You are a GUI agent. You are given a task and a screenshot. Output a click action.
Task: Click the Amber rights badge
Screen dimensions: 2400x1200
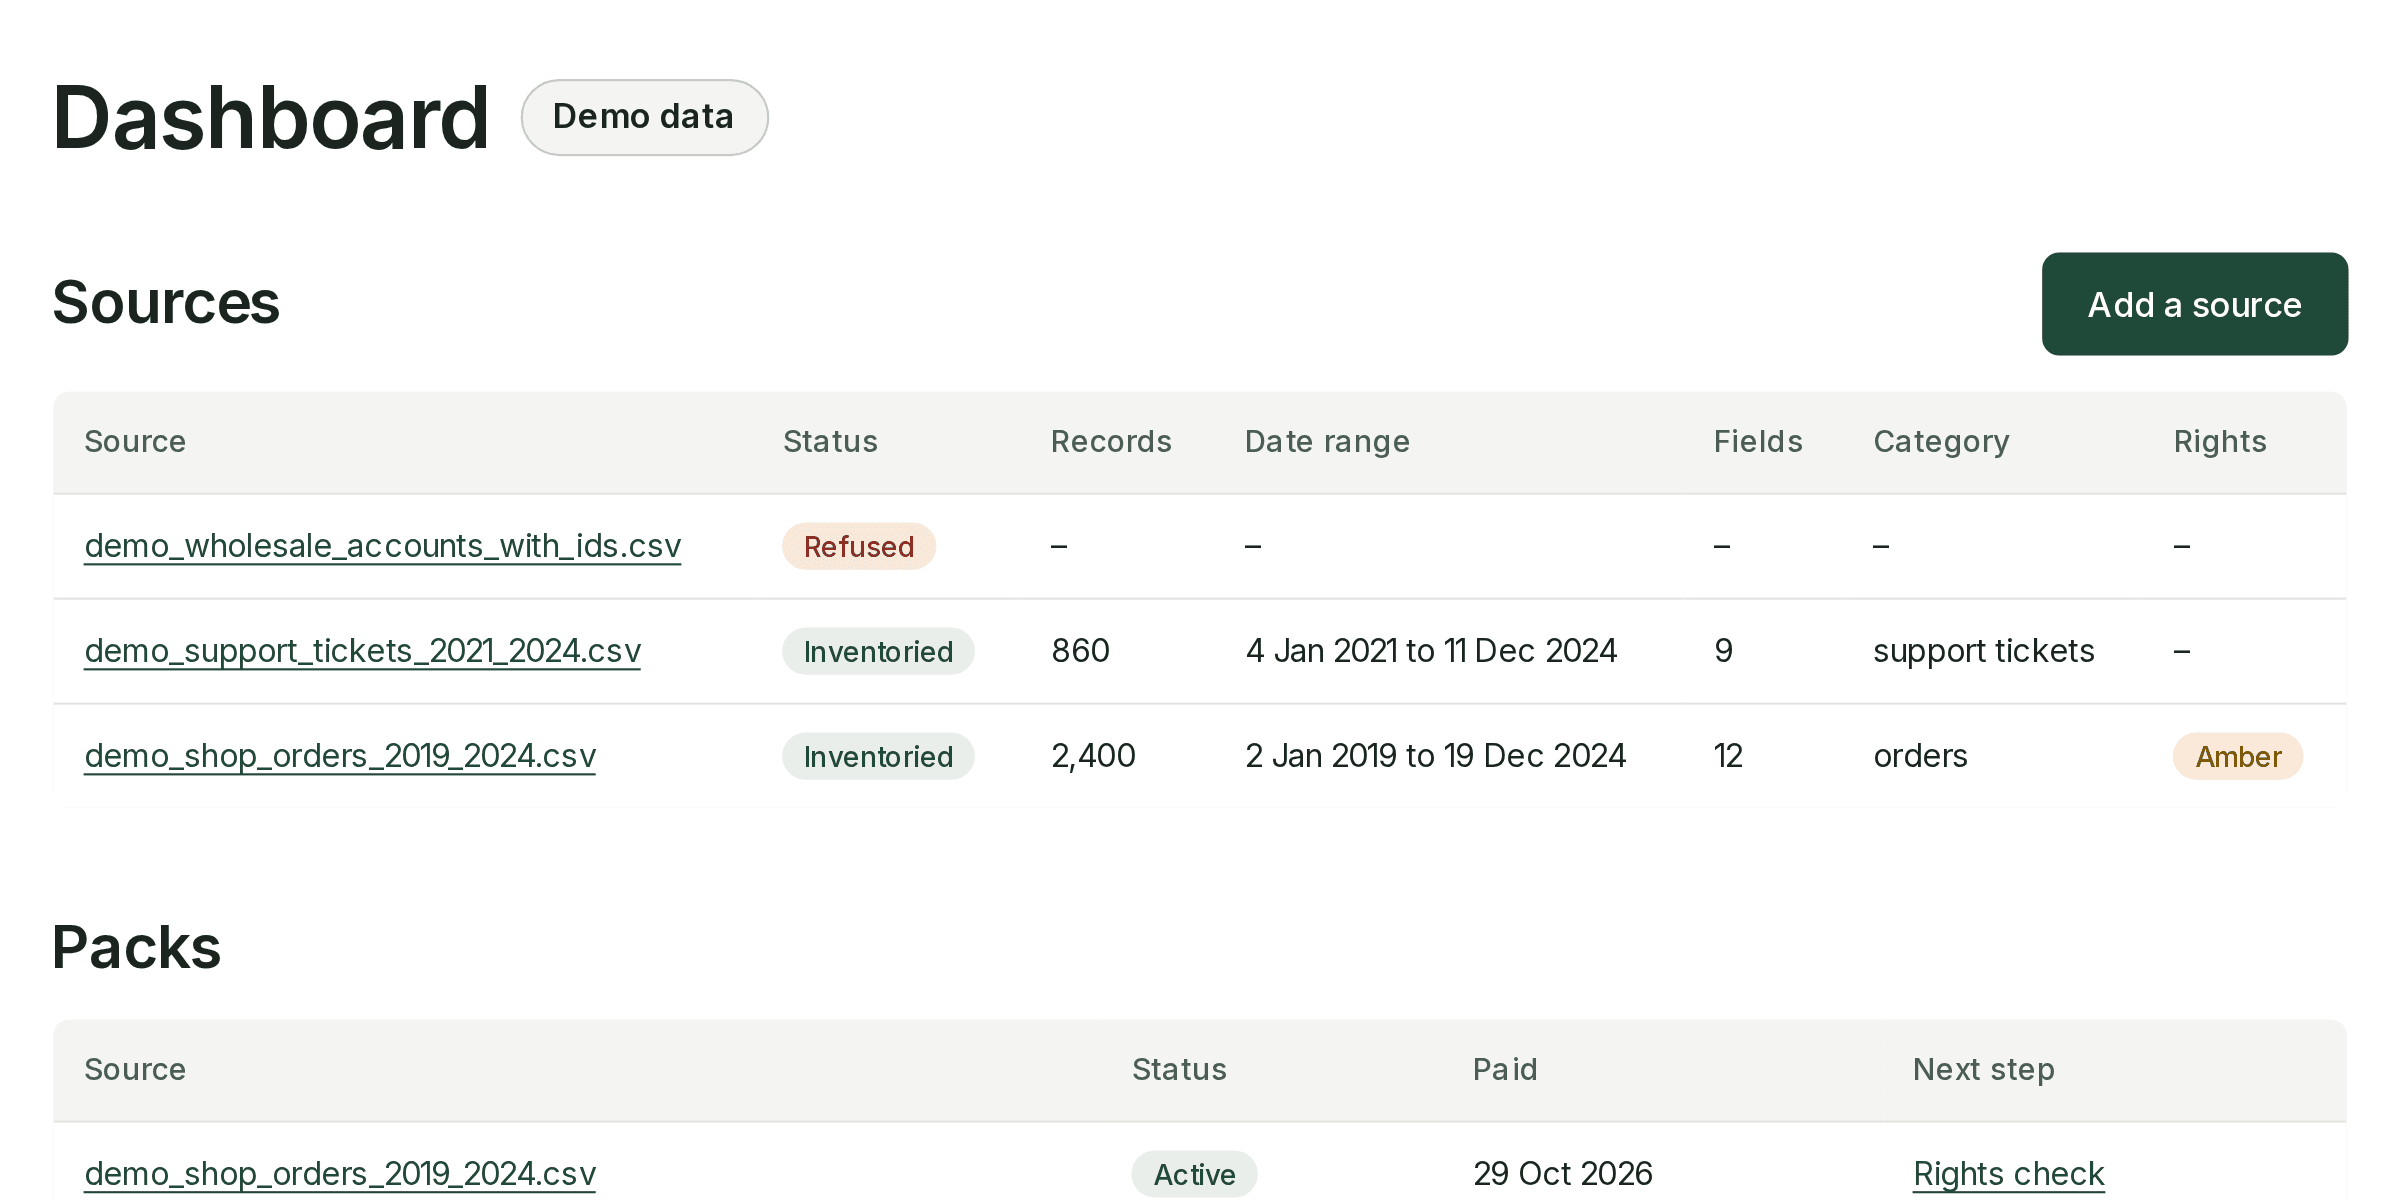[2238, 756]
